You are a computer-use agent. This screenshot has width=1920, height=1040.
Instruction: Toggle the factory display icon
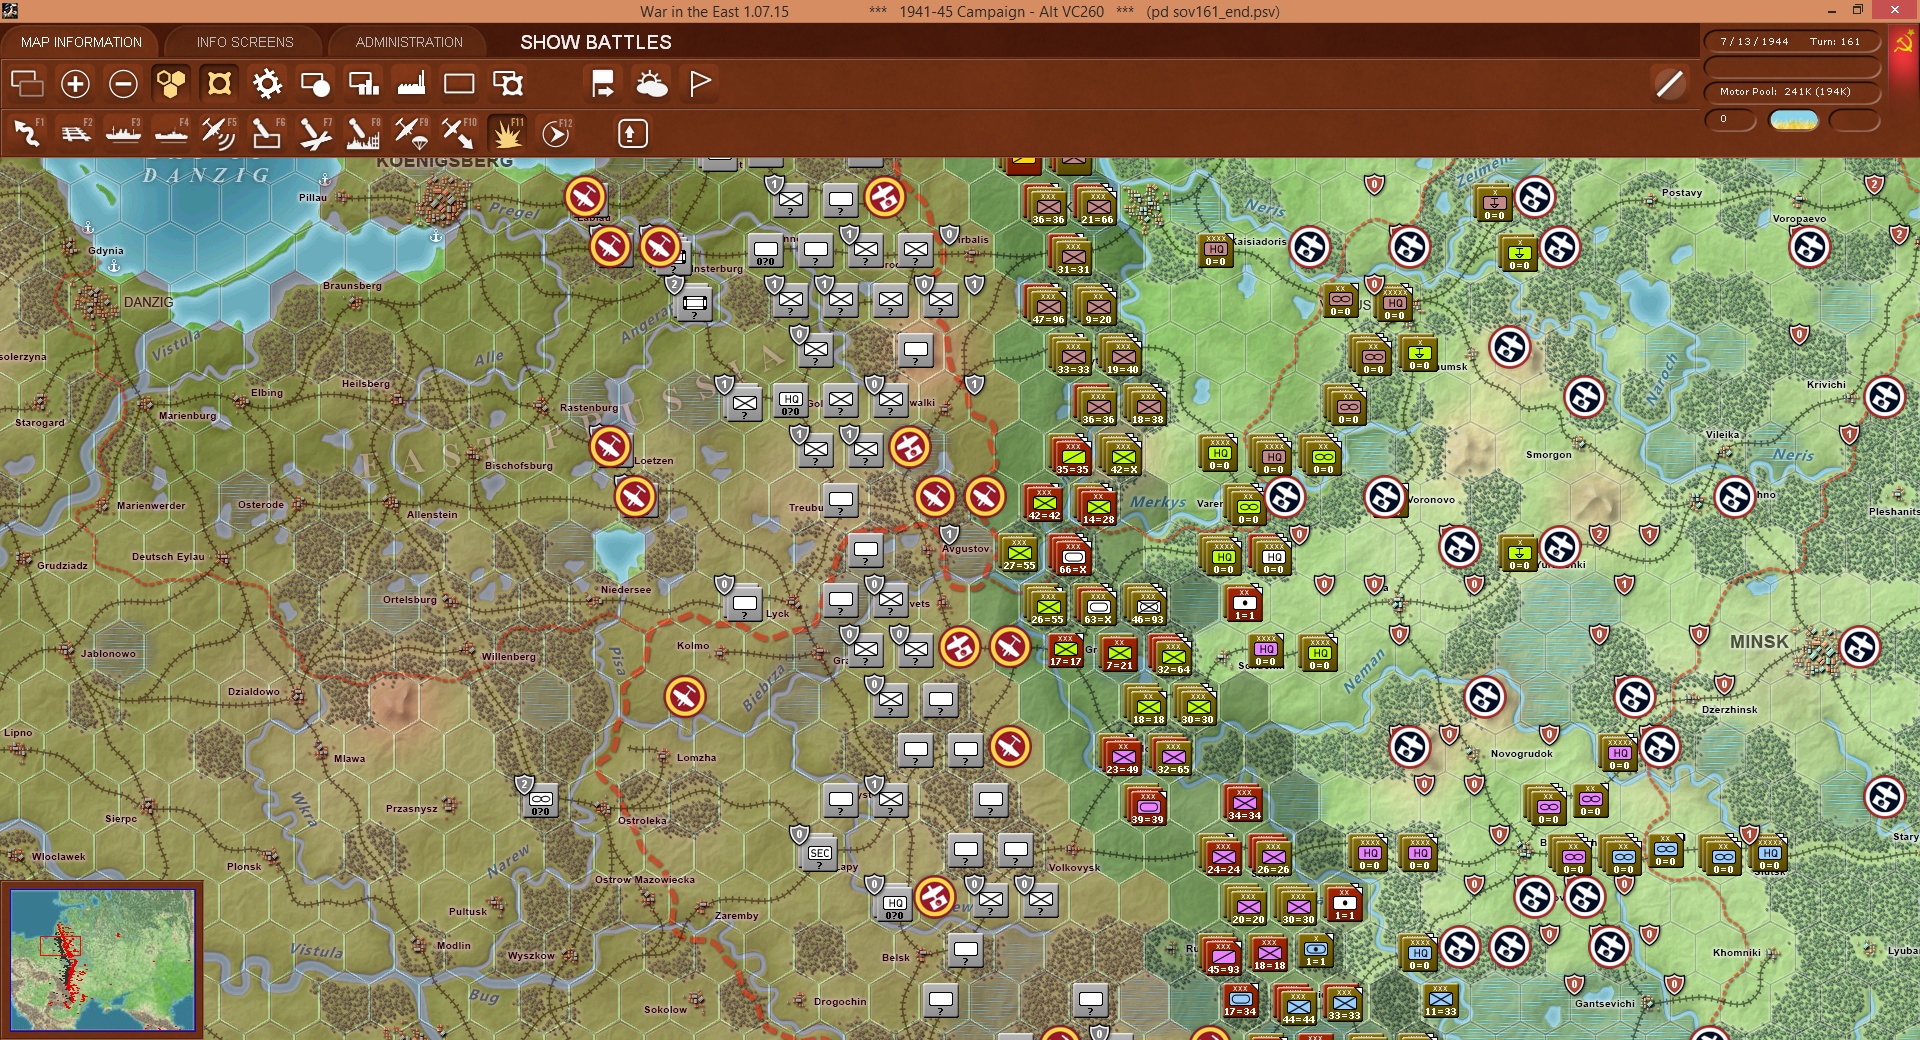411,84
